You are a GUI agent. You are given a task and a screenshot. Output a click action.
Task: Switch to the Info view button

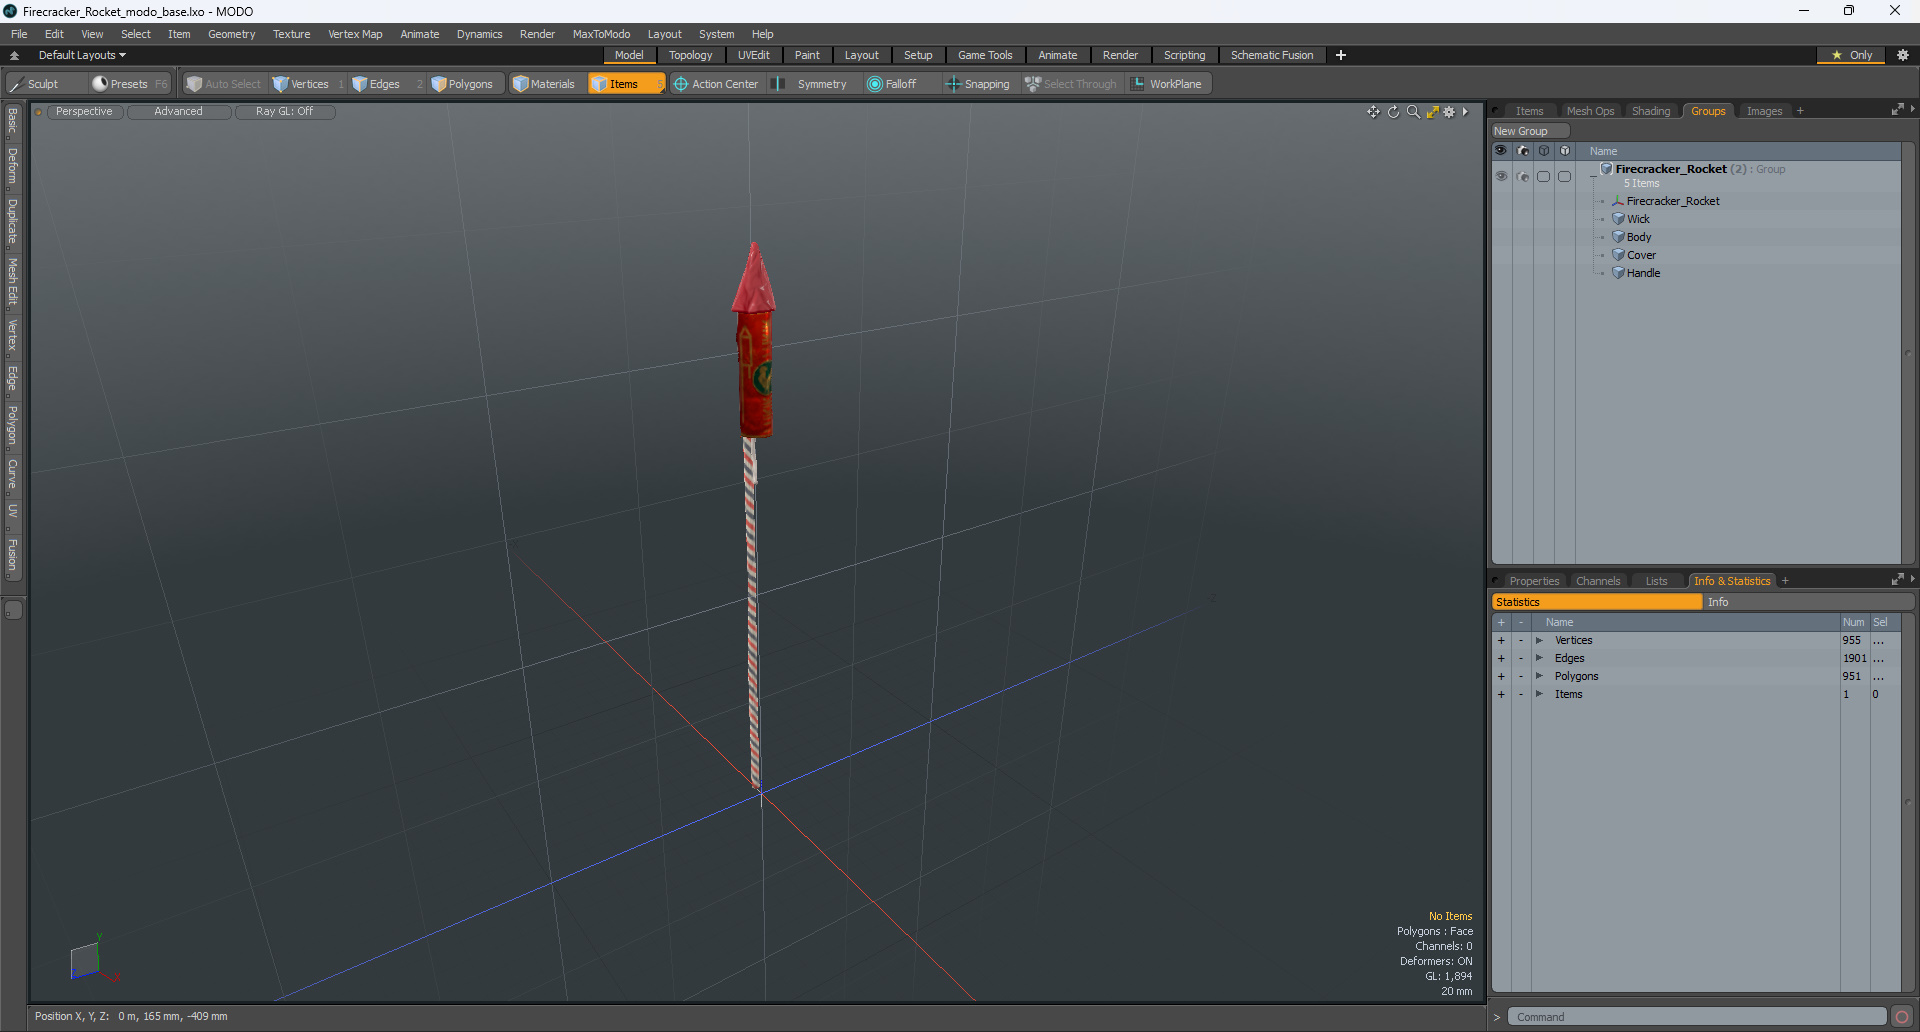click(1808, 602)
